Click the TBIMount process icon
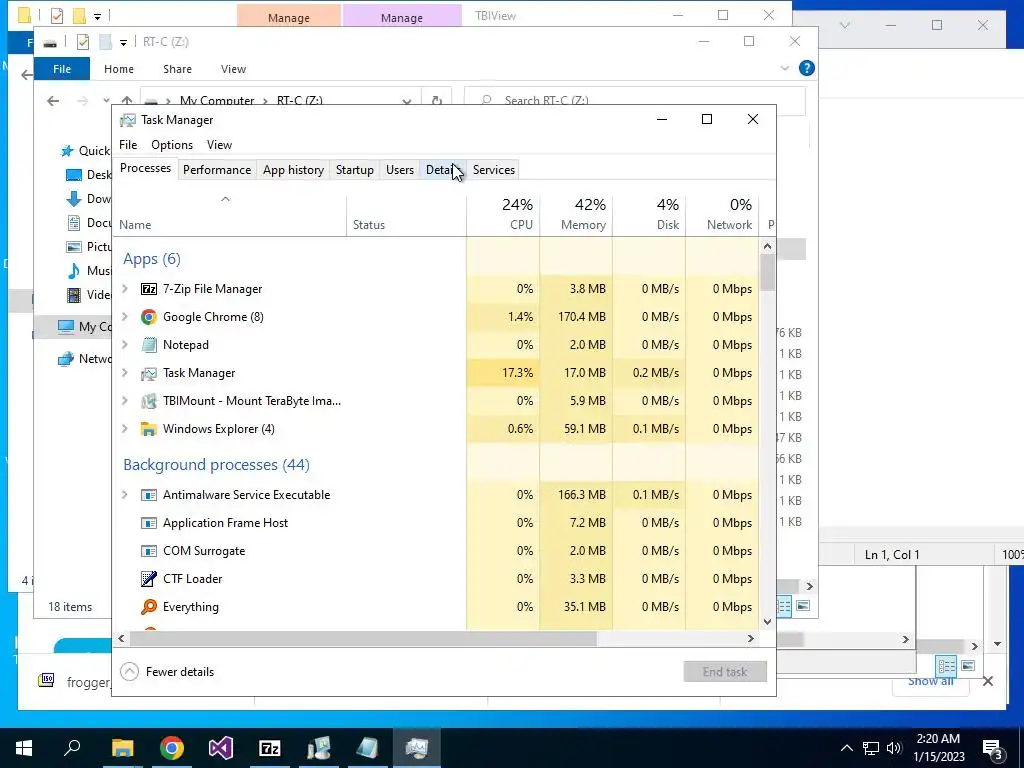1024x768 pixels. point(149,401)
